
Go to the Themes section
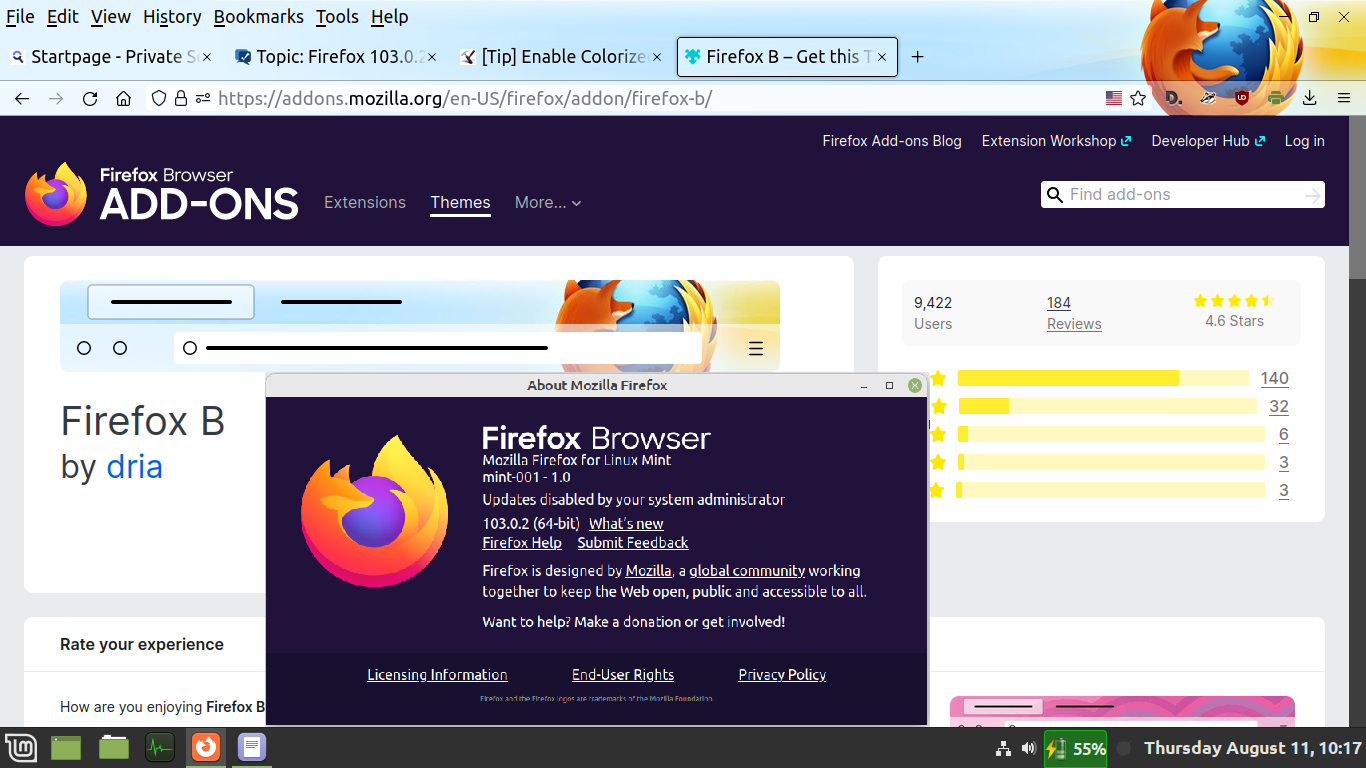[460, 203]
